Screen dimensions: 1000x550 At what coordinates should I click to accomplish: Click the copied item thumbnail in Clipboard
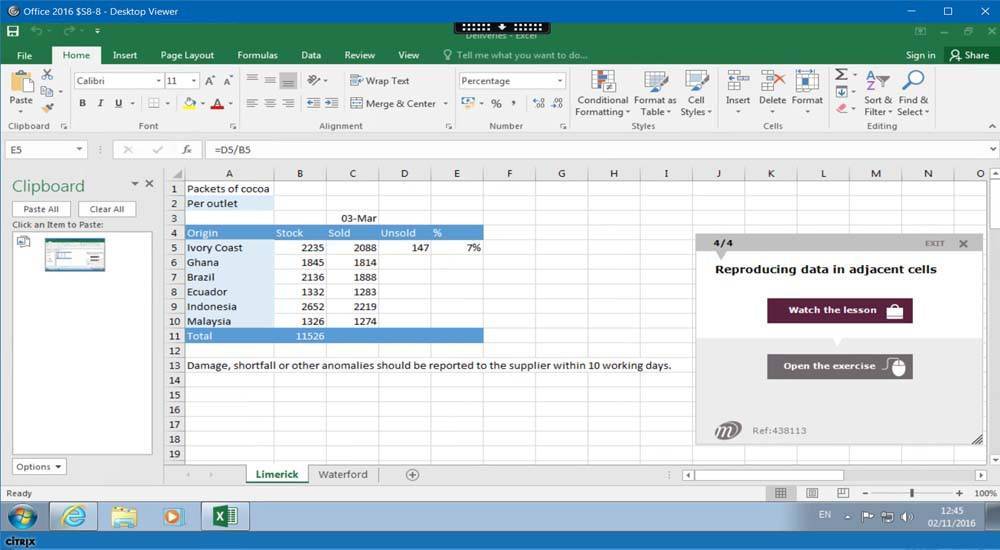click(x=74, y=255)
